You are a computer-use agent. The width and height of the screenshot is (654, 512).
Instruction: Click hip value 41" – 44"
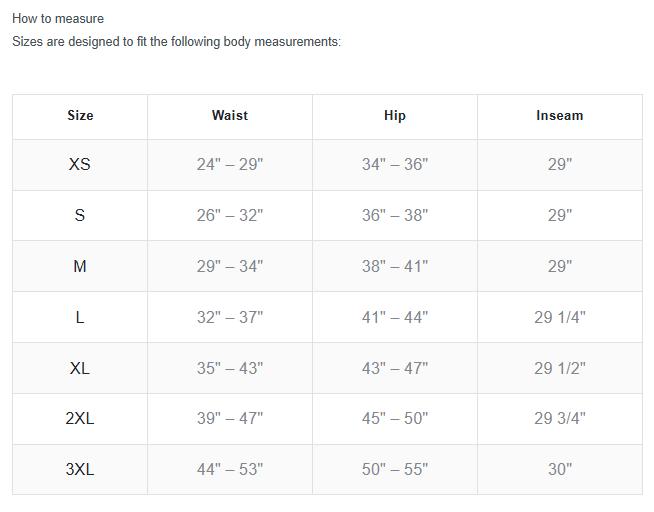coord(395,317)
